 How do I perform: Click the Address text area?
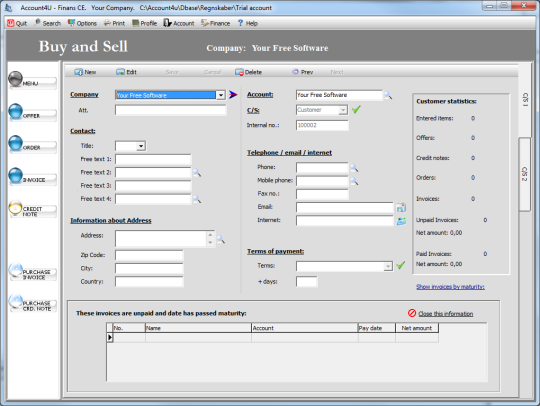point(161,238)
